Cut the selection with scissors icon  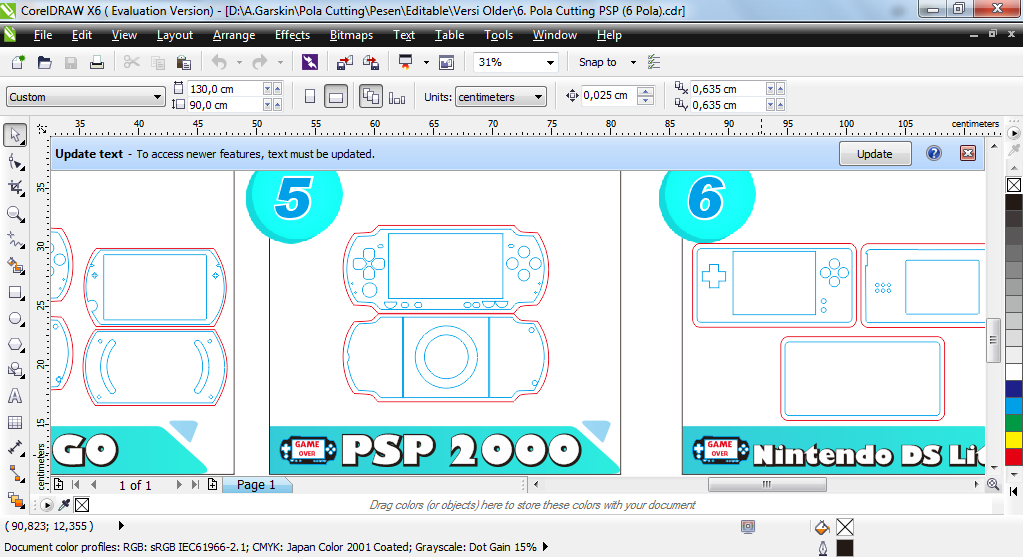132,62
